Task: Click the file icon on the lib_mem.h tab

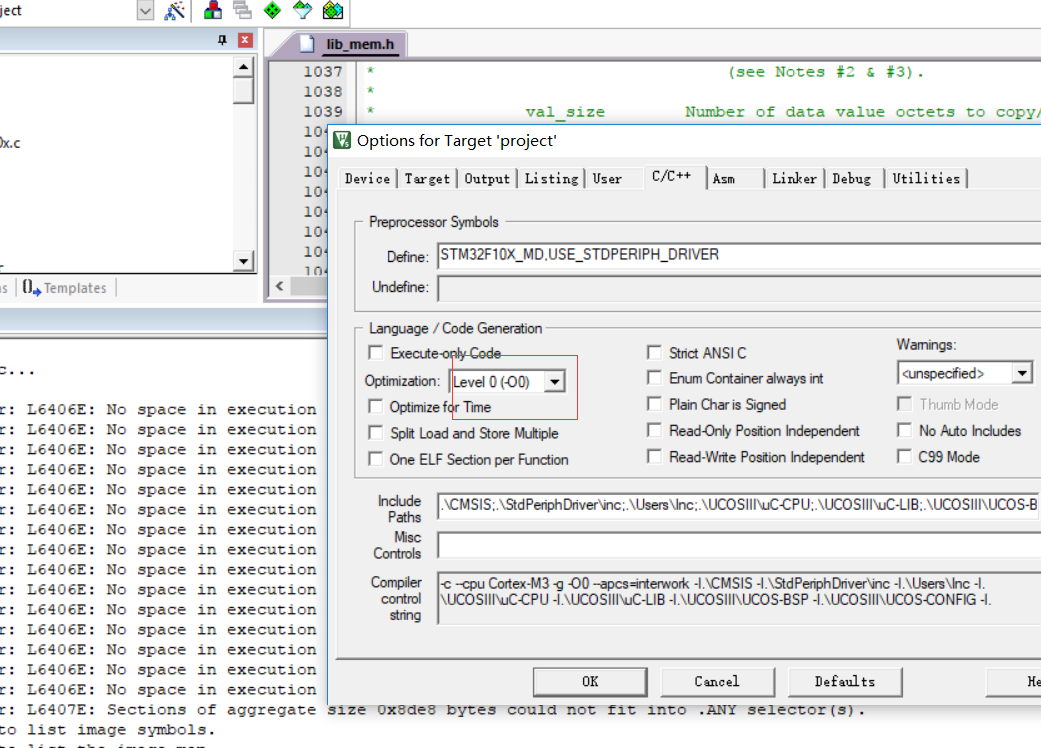Action: (306, 44)
